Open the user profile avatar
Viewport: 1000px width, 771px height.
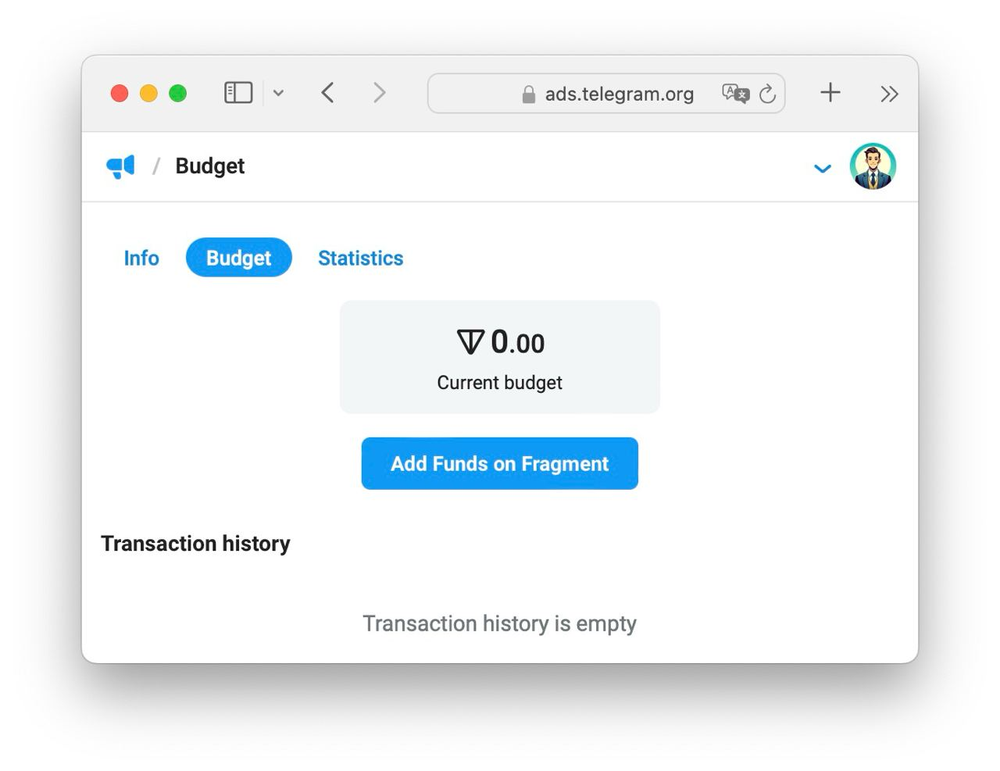pyautogui.click(x=872, y=166)
